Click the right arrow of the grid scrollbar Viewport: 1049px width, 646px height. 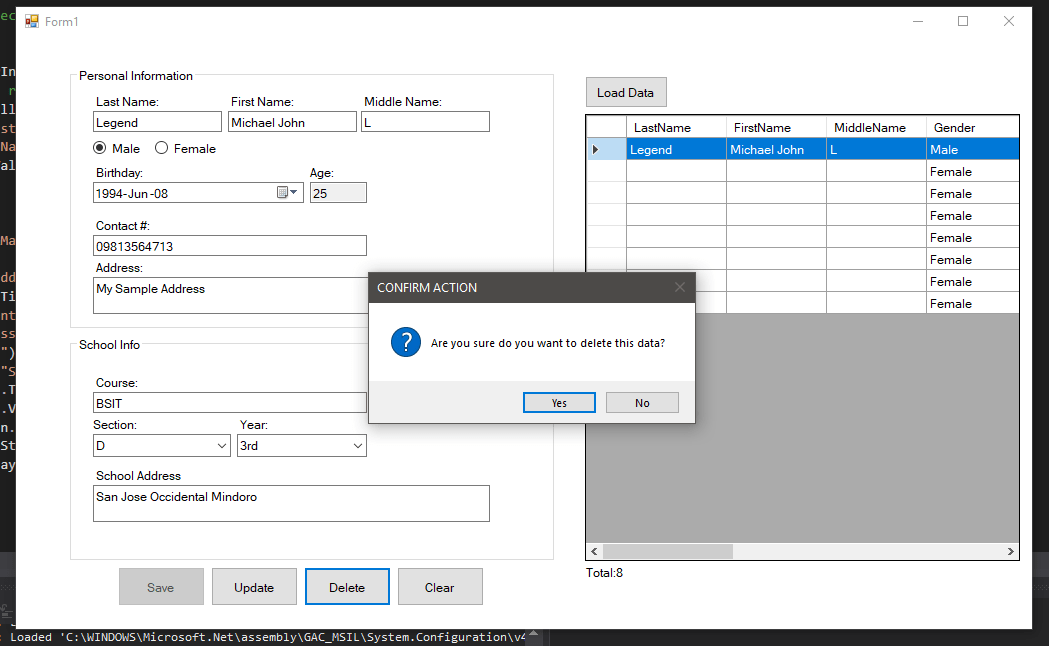click(x=1011, y=551)
